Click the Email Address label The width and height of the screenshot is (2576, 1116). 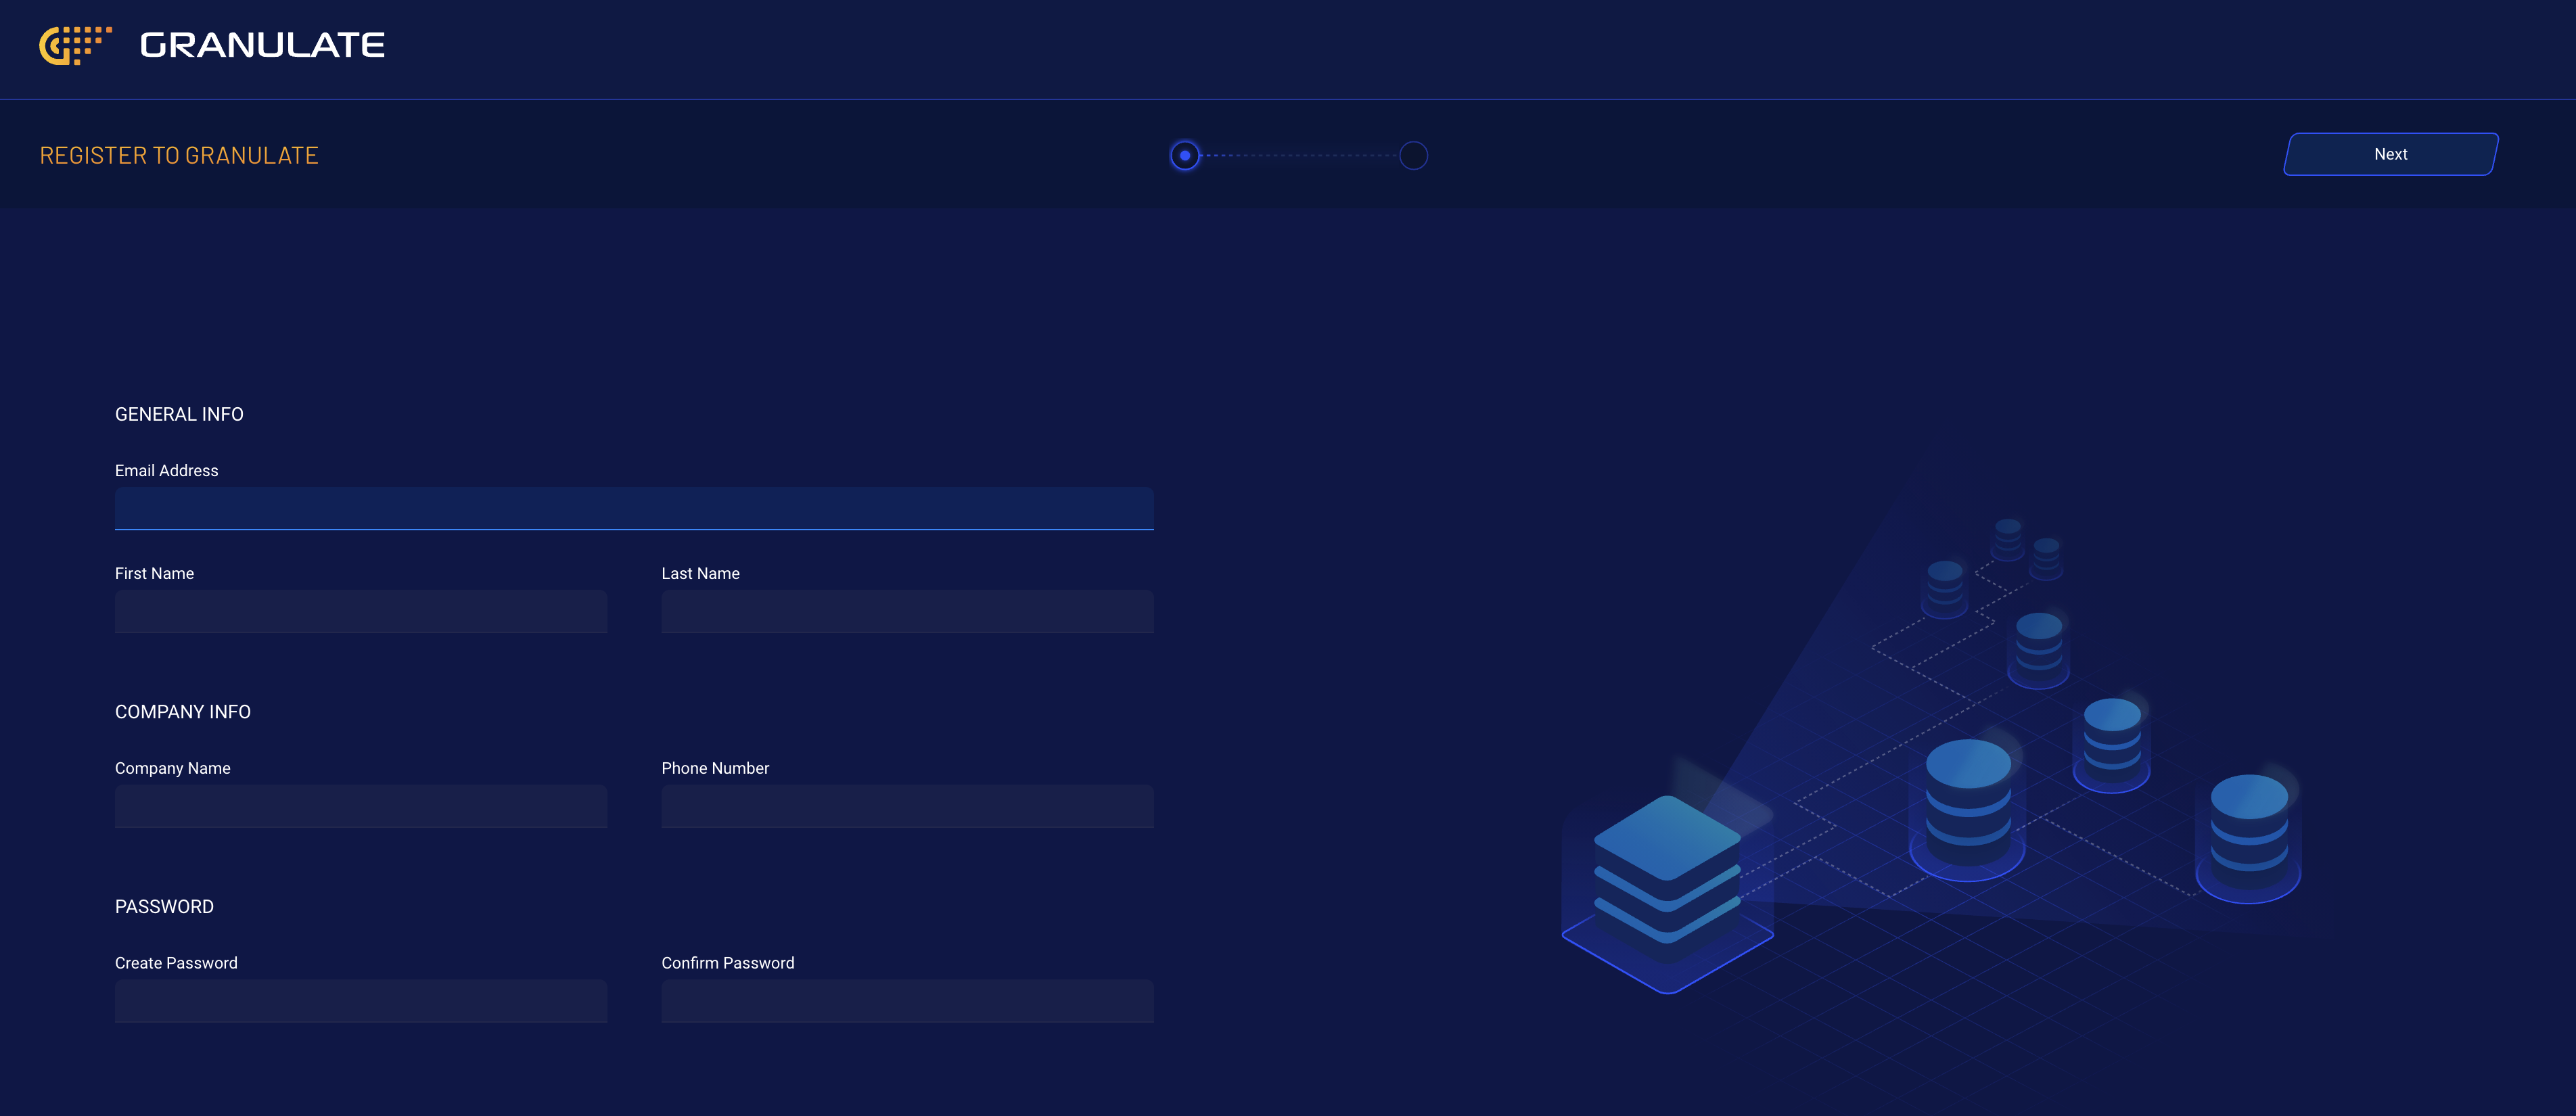(166, 471)
